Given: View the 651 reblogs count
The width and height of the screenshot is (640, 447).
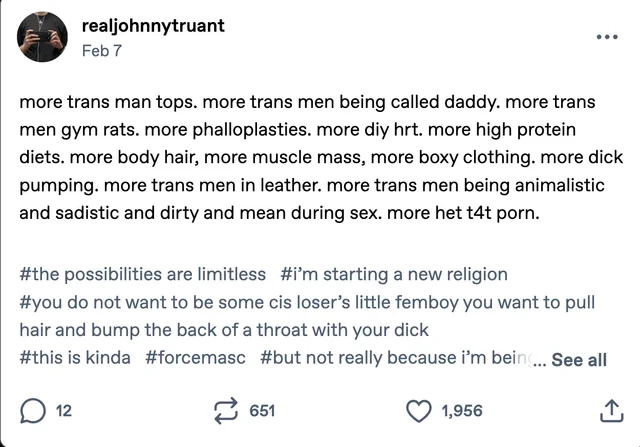Looking at the screenshot, I should tap(262, 411).
